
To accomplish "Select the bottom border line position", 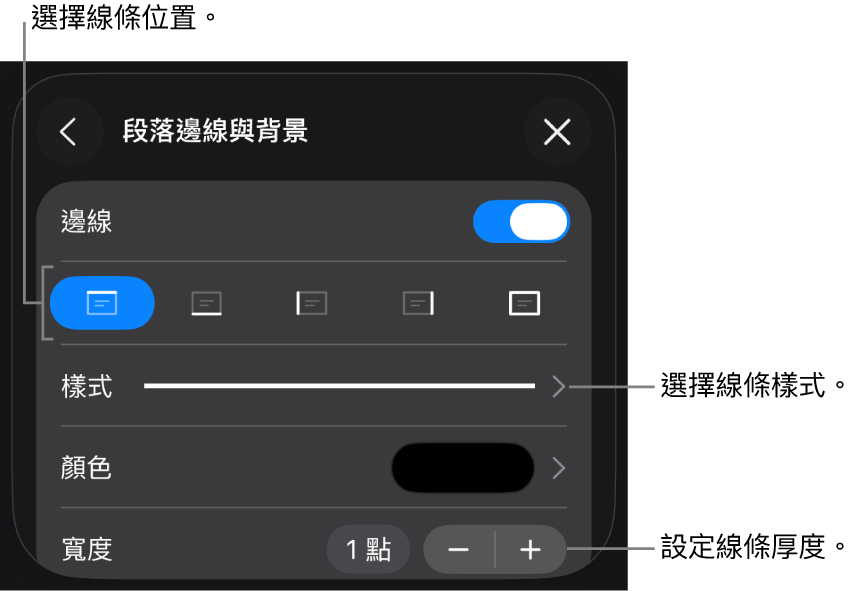I will pyautogui.click(x=207, y=303).
